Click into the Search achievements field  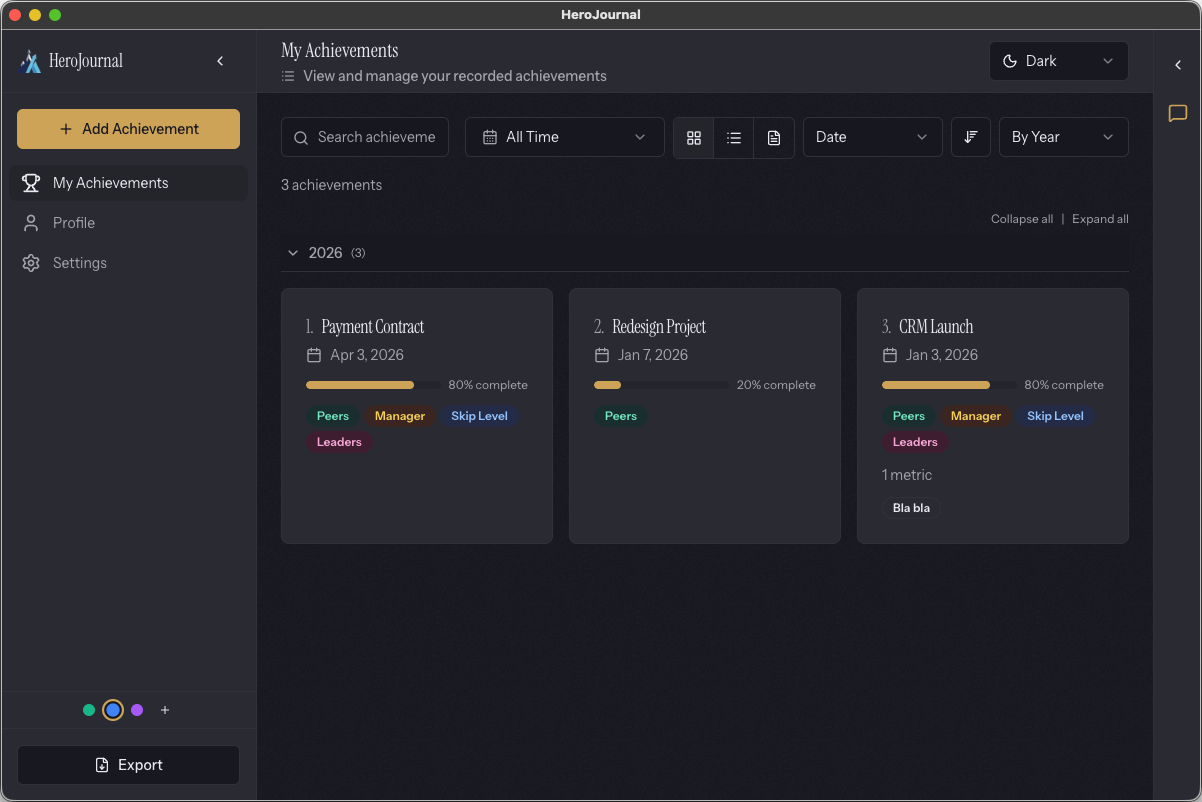tap(365, 137)
